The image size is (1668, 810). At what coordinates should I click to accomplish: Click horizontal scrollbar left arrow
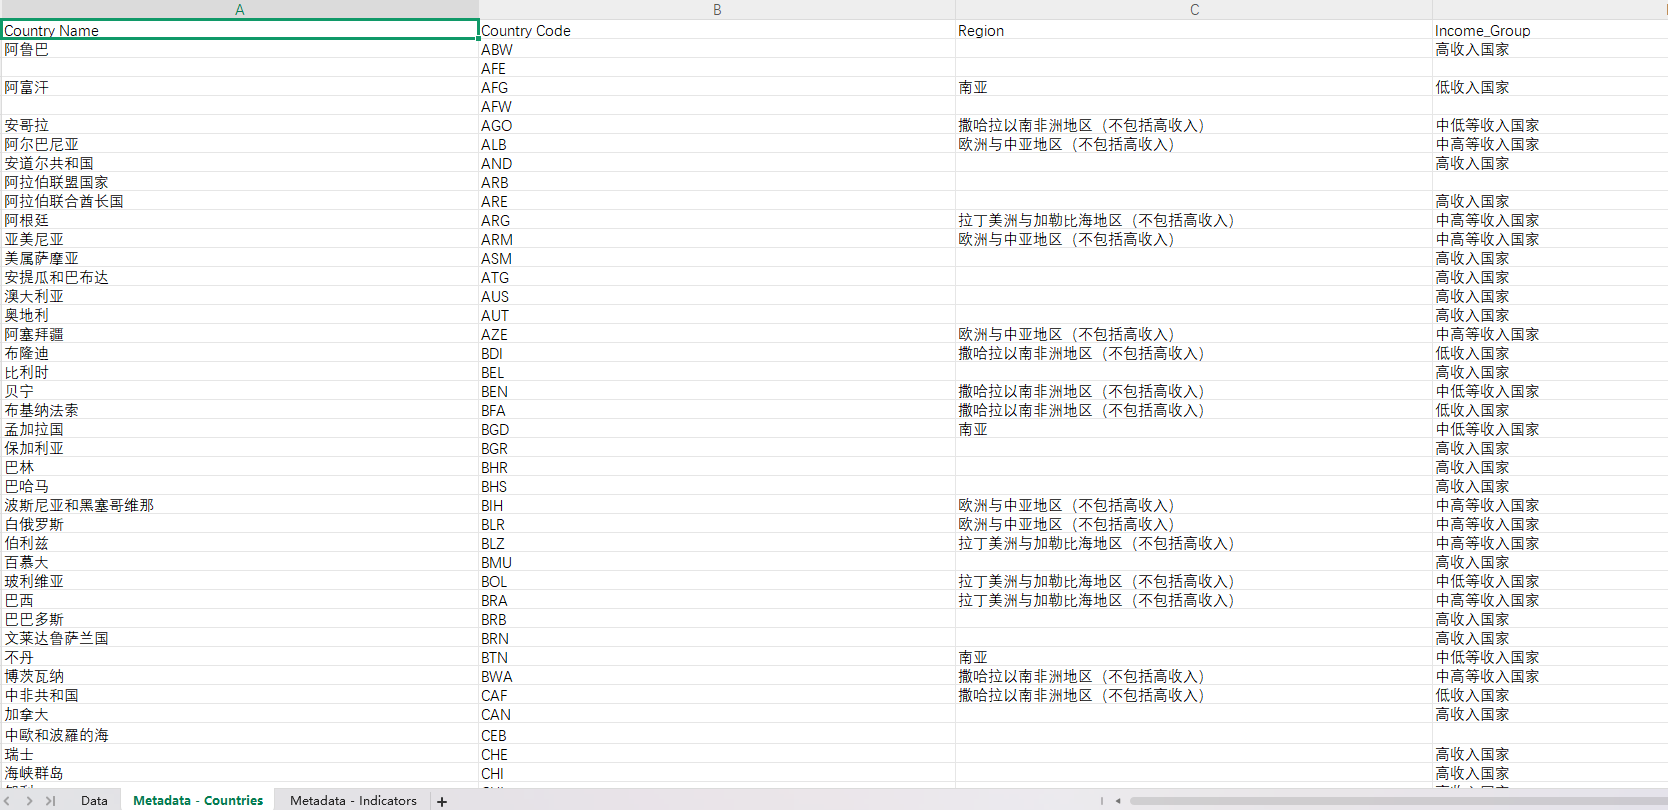coord(1118,801)
